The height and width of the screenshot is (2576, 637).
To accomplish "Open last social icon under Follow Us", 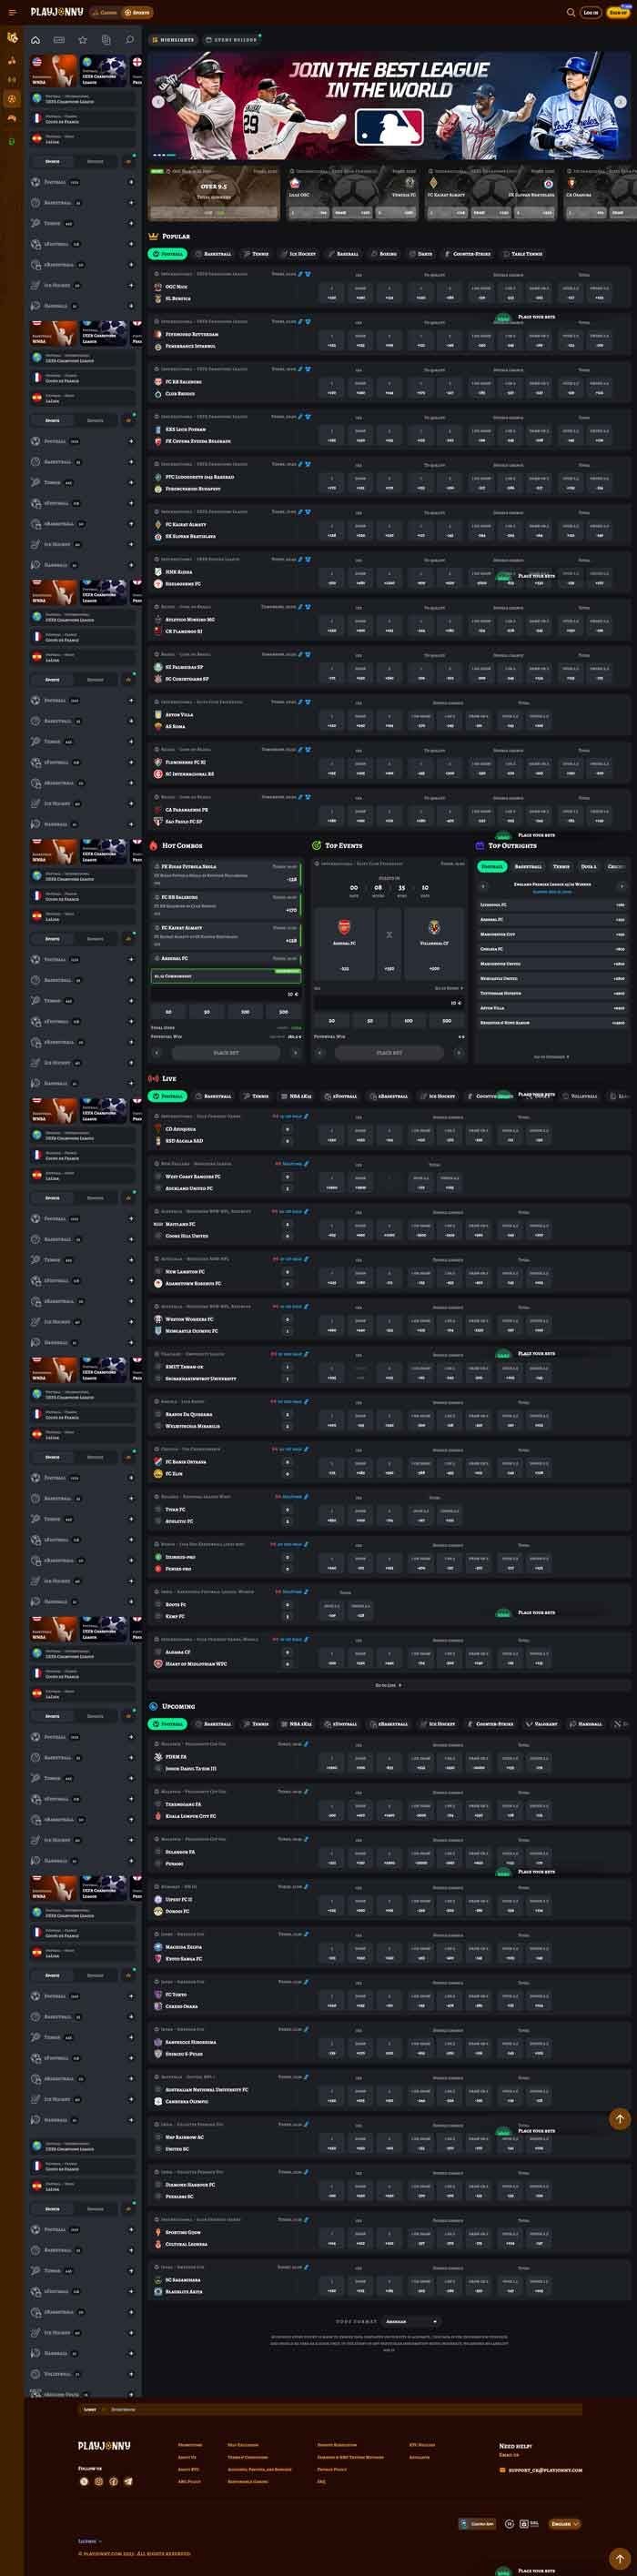I will click(x=128, y=2481).
